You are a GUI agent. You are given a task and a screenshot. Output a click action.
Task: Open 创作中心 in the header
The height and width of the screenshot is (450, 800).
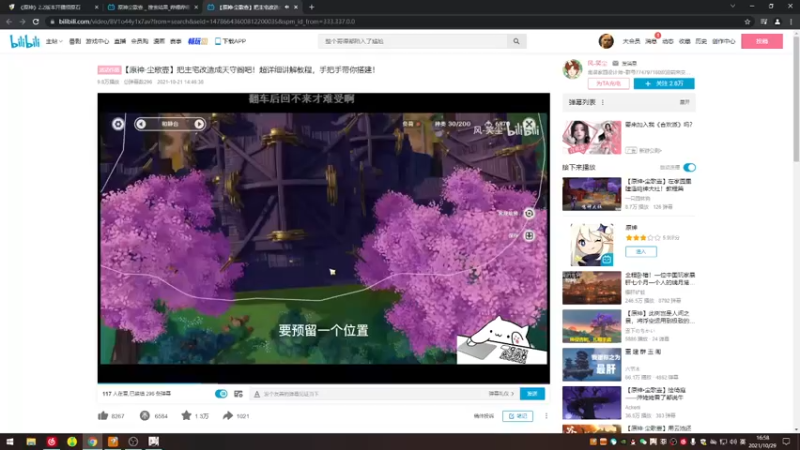[x=723, y=41]
